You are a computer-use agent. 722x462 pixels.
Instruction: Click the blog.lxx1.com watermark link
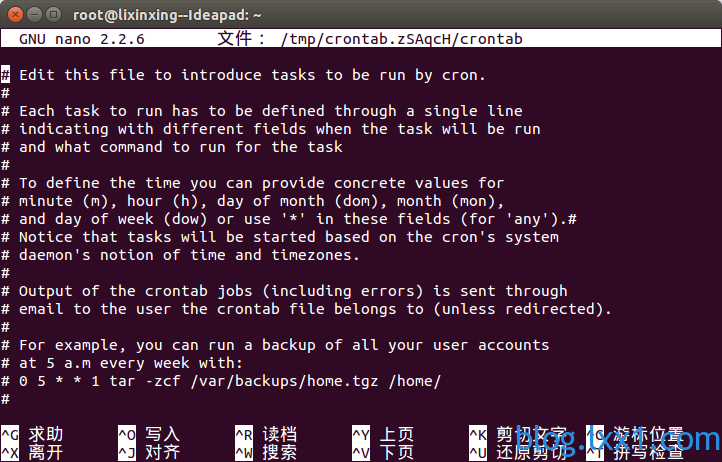pos(618,438)
